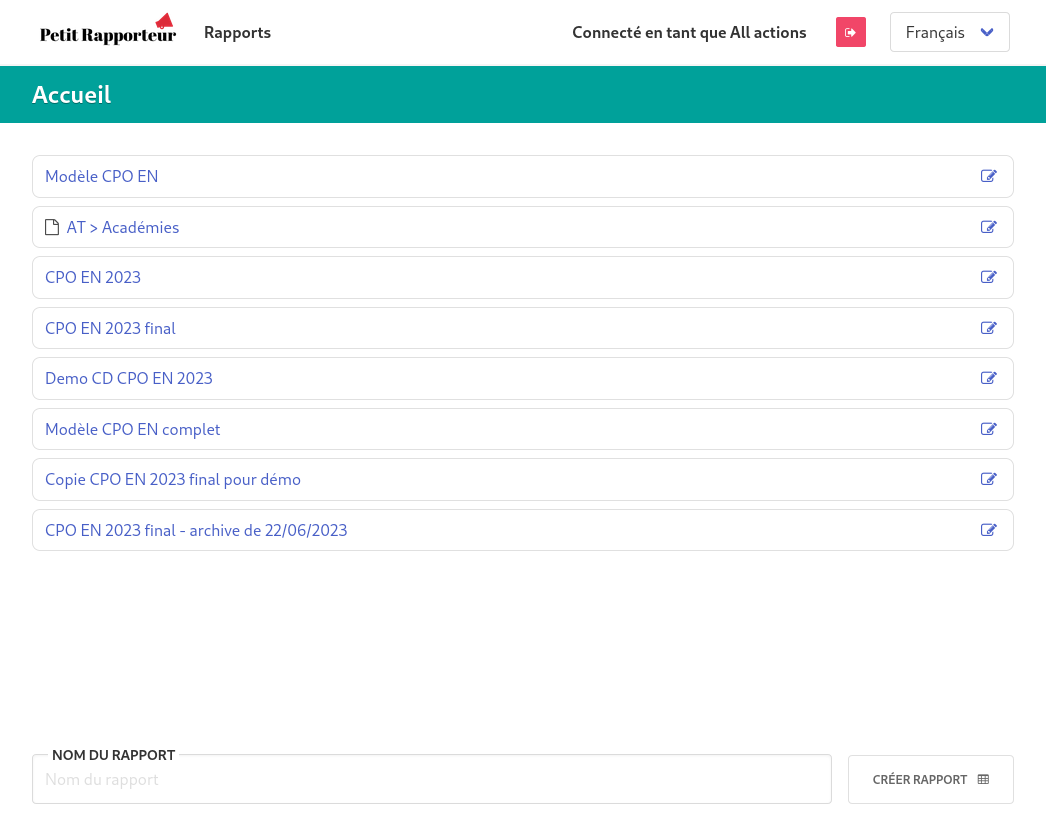Click the "Connecté en tant que All actions" text
This screenshot has height=828, width=1046.
click(689, 33)
